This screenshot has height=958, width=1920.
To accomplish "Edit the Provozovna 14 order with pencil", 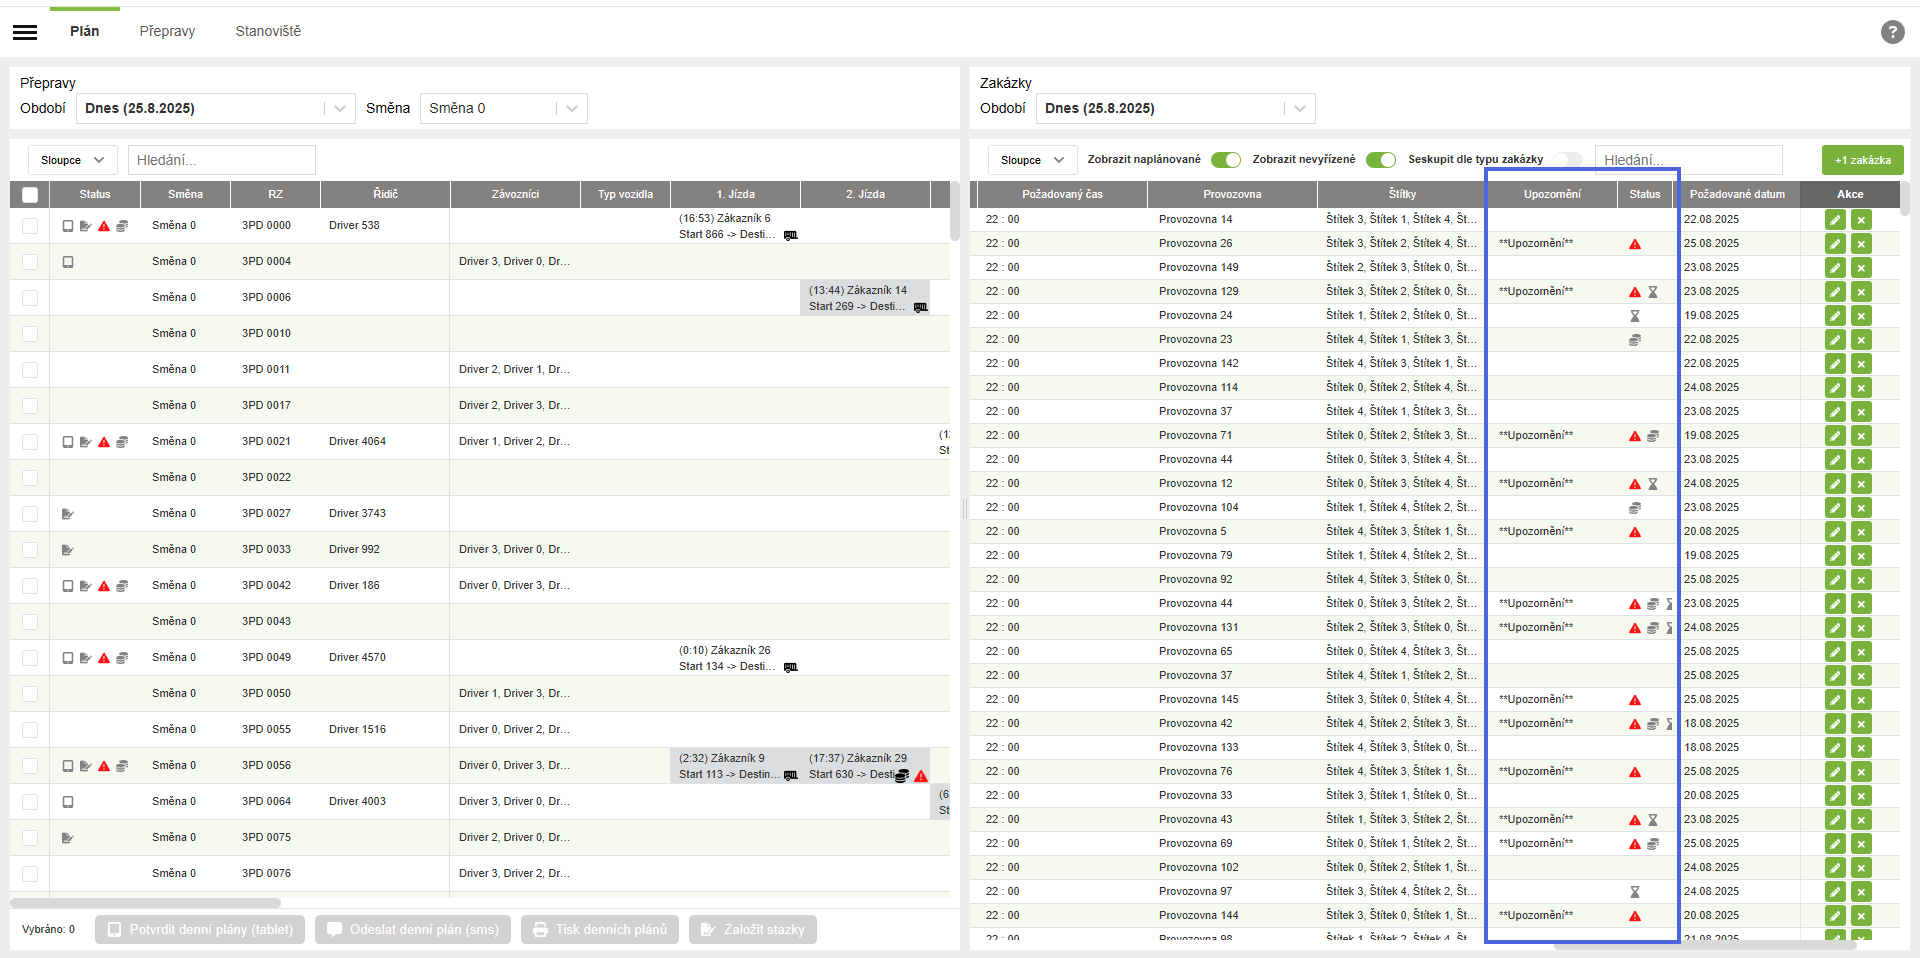I will 1835,219.
